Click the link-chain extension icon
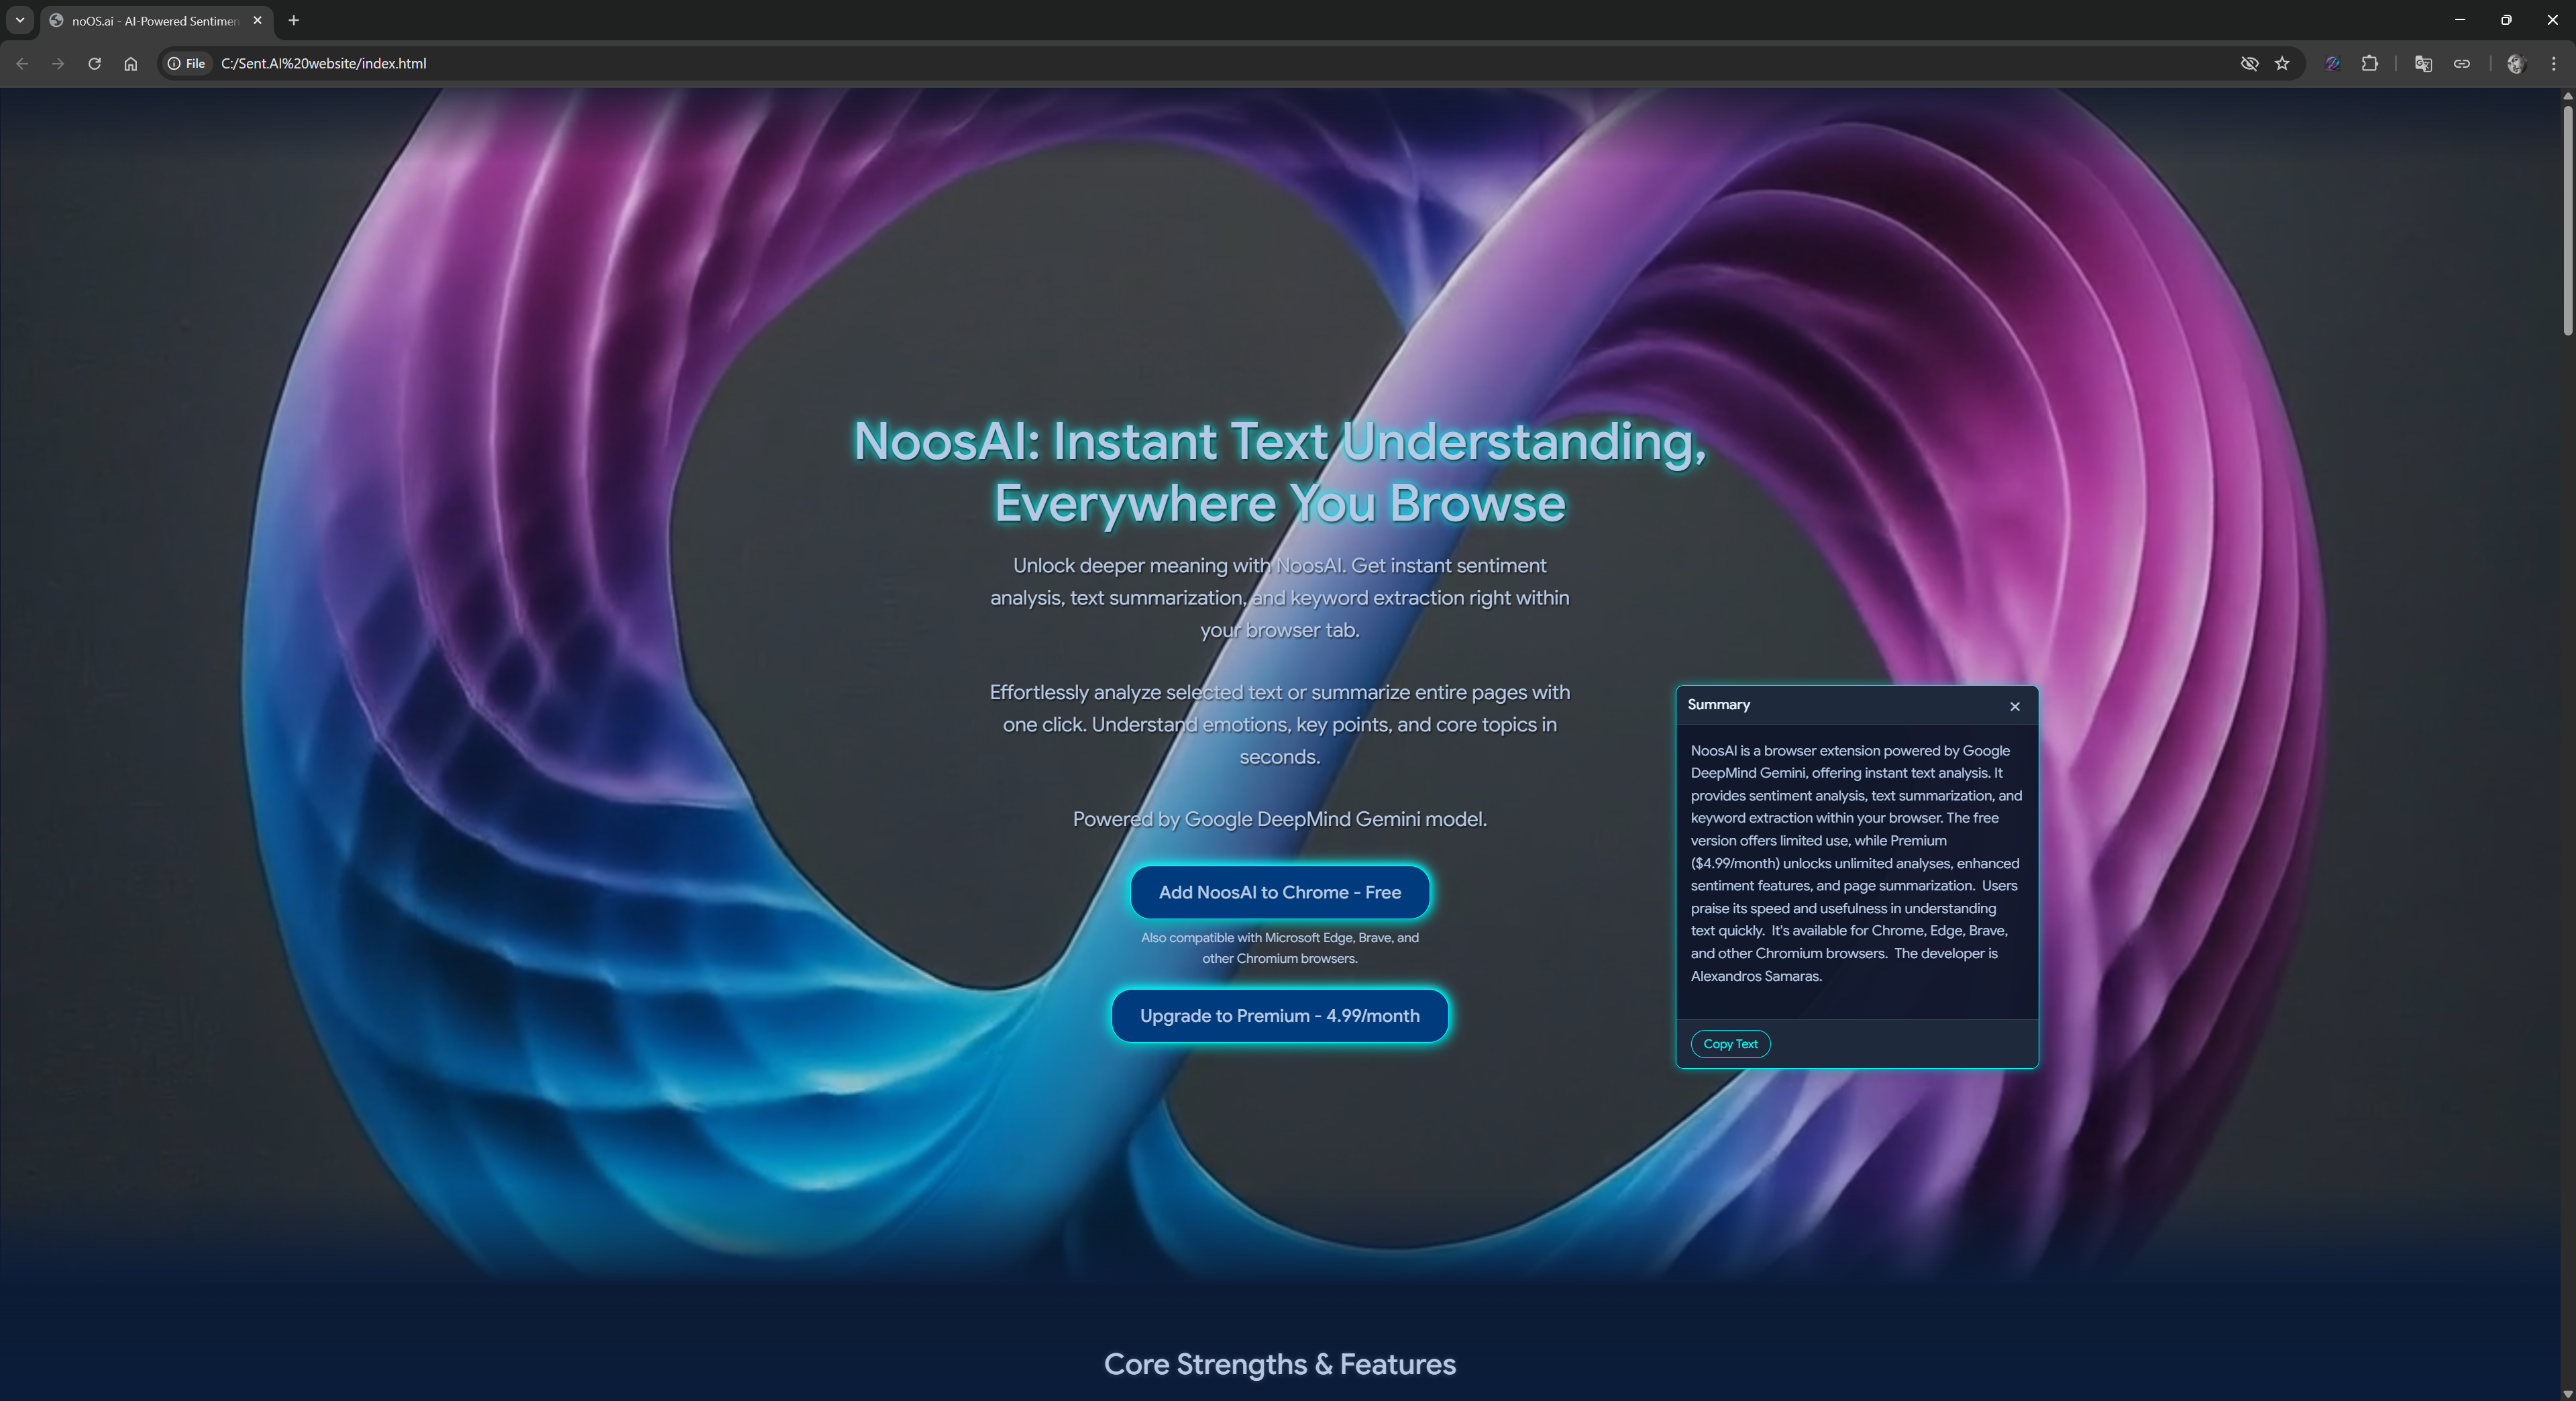The height and width of the screenshot is (1401, 2576). (x=2462, y=63)
